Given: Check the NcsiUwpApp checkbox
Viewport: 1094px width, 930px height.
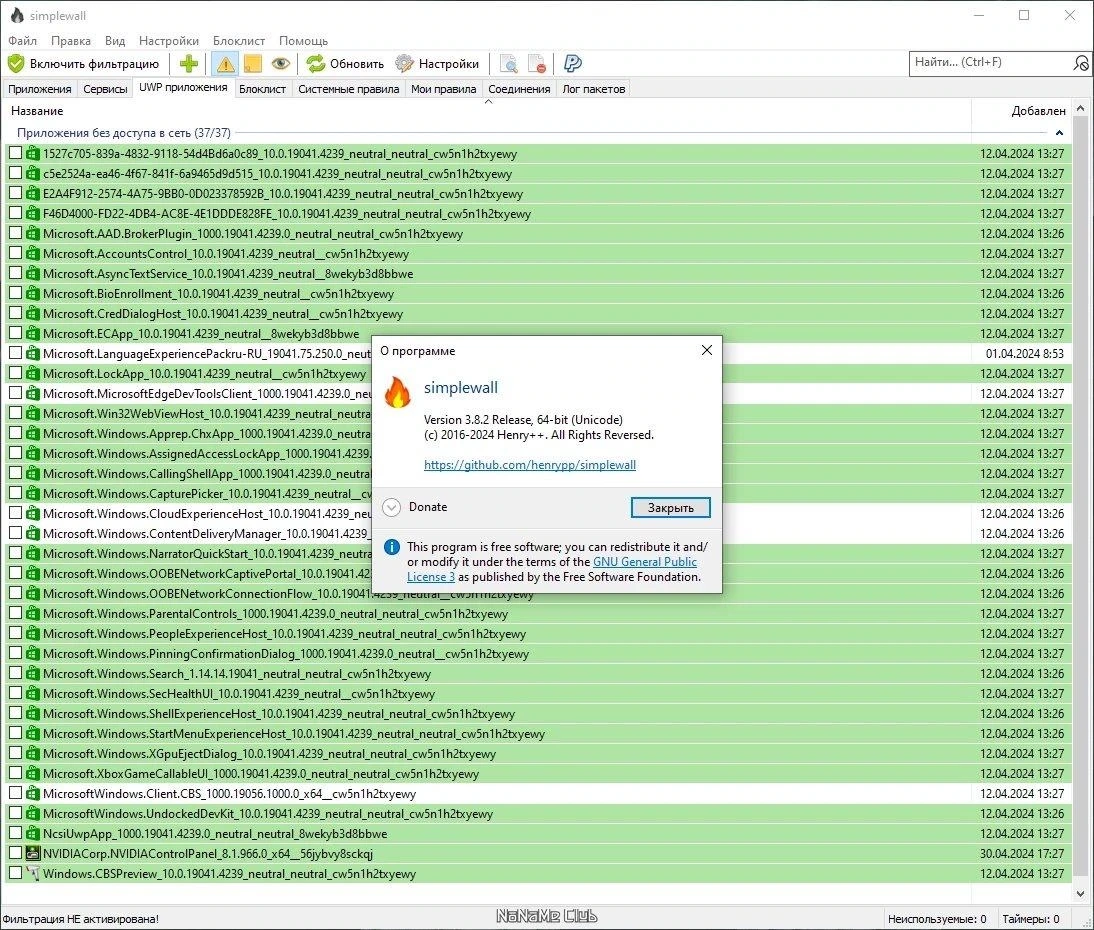Looking at the screenshot, I should tap(15, 832).
